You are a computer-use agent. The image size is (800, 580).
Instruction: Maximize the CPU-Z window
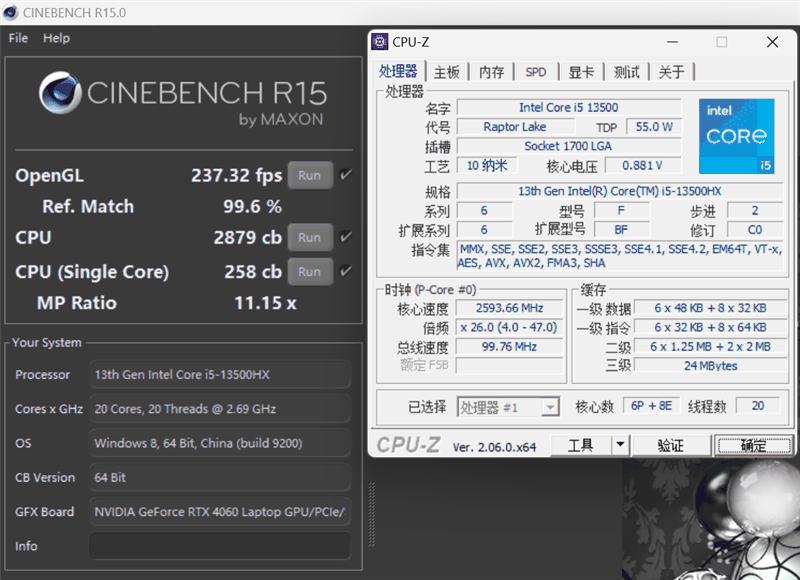coord(721,42)
